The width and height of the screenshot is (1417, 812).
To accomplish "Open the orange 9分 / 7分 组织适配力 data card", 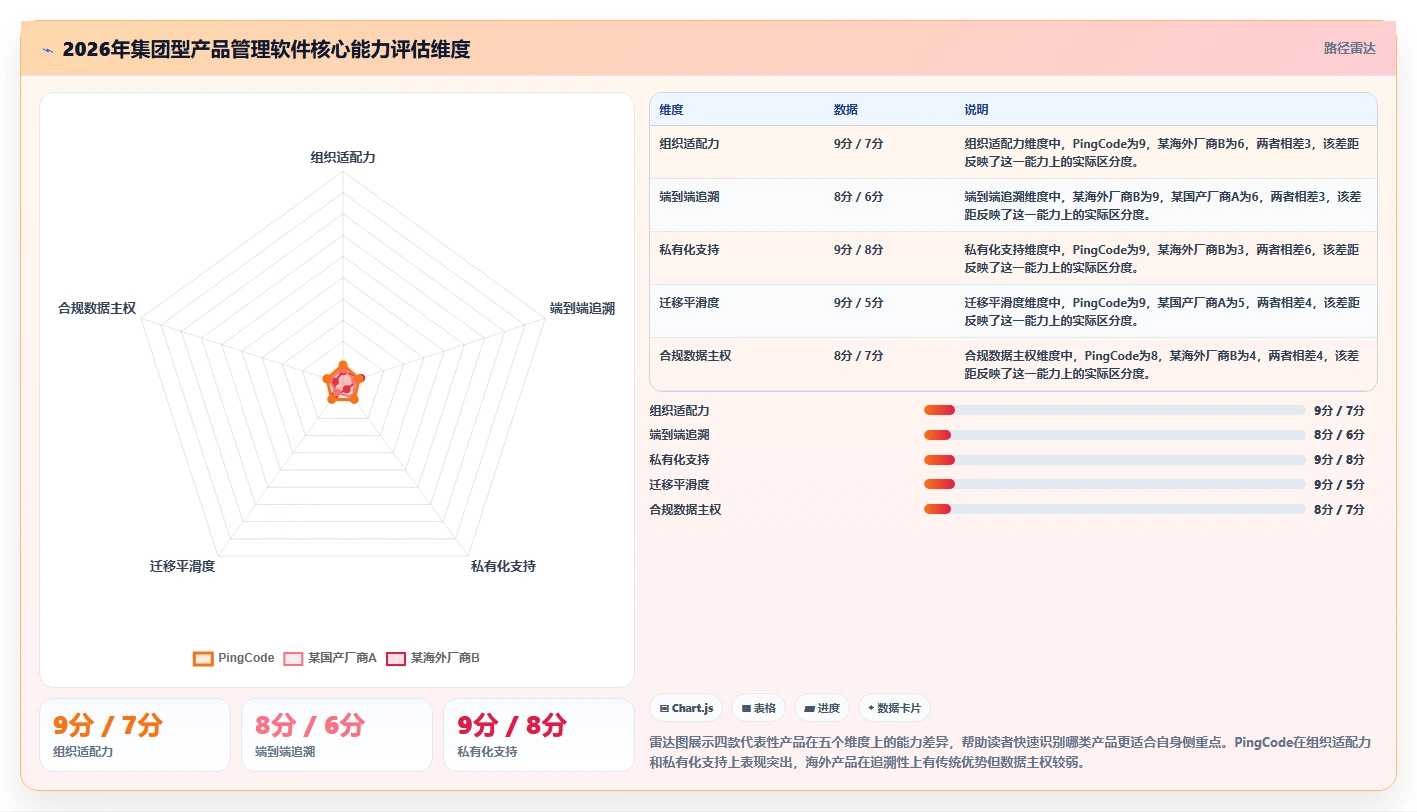I will pos(135,735).
